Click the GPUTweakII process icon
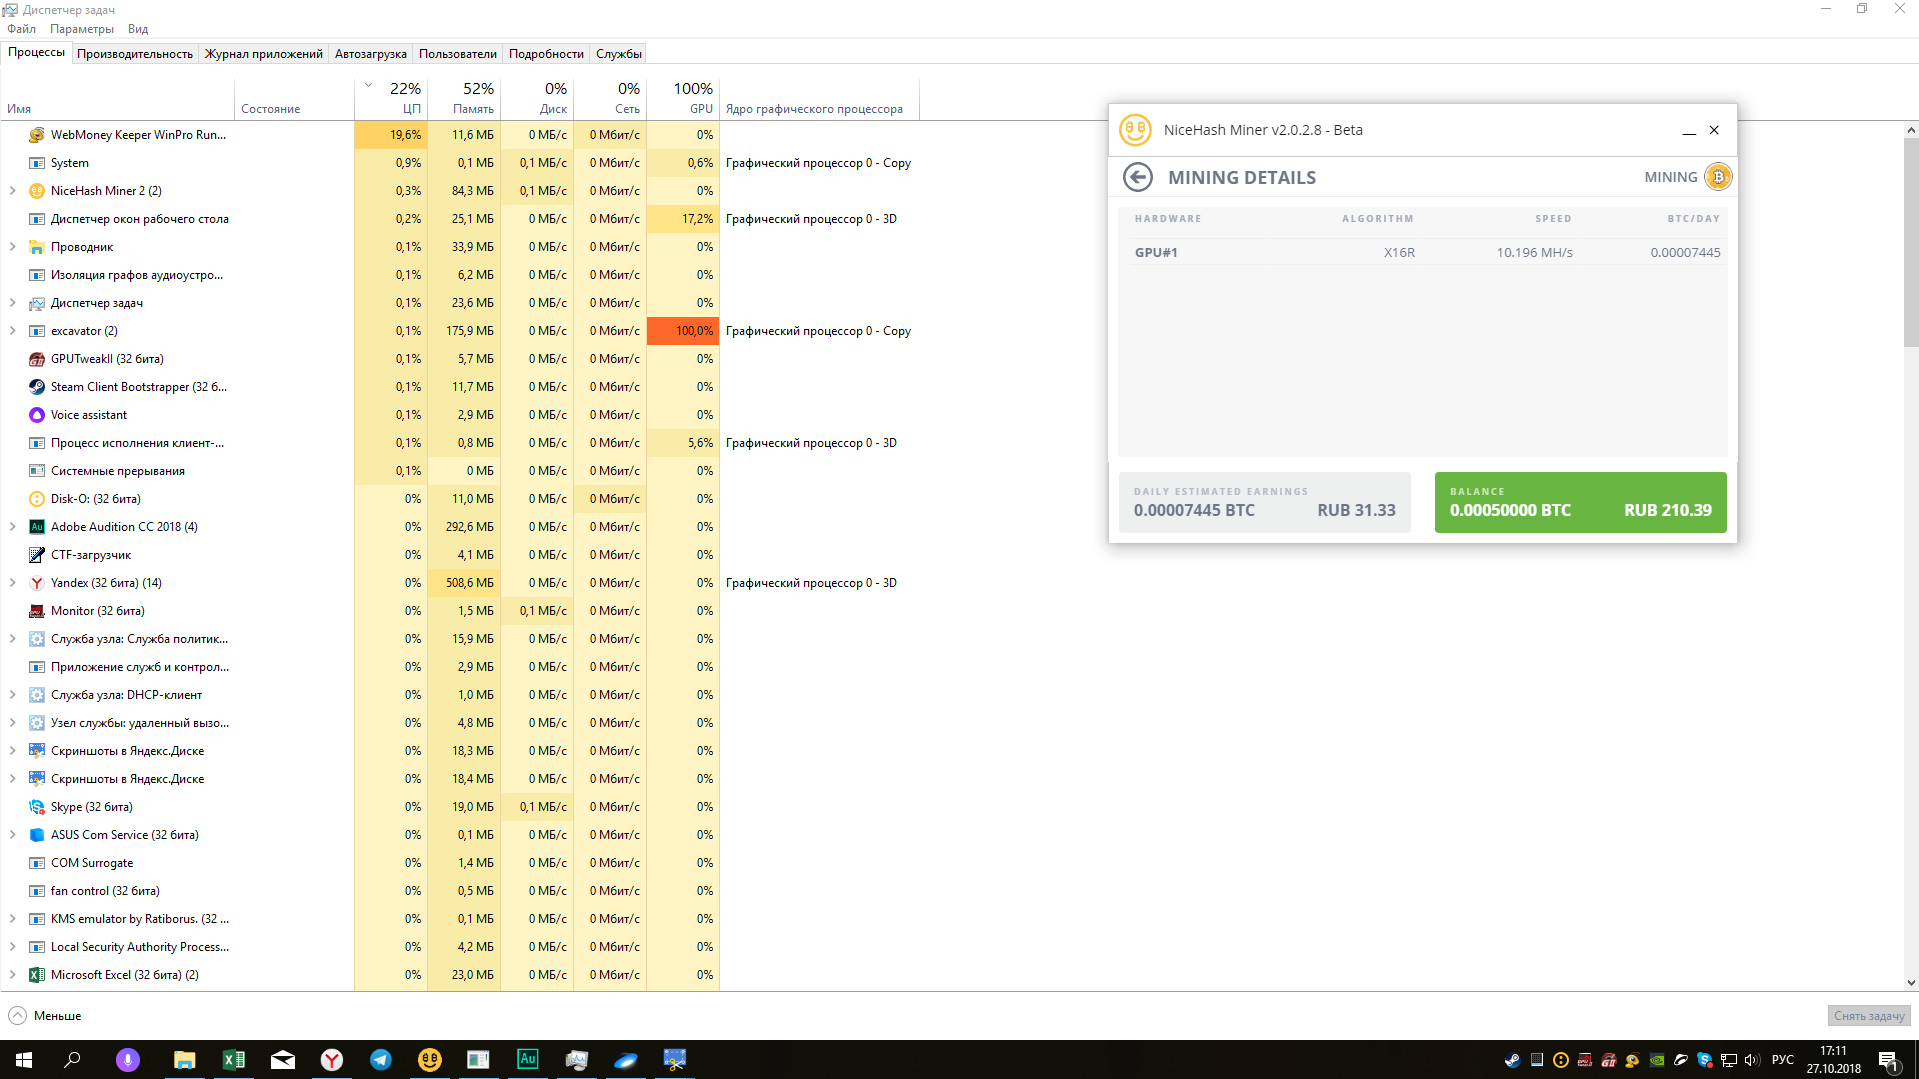The height and width of the screenshot is (1079, 1919). pyautogui.click(x=37, y=359)
